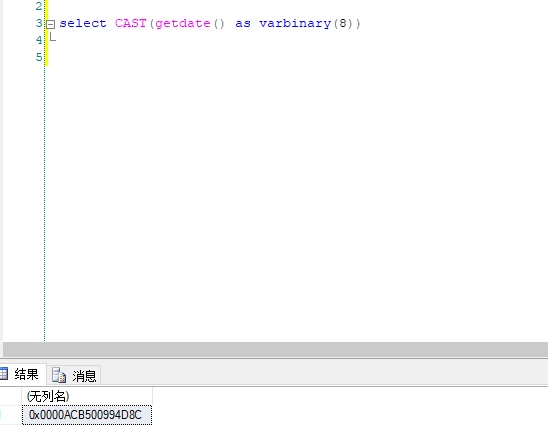
Task: Place cursor on the select keyword
Action: (x=83, y=23)
